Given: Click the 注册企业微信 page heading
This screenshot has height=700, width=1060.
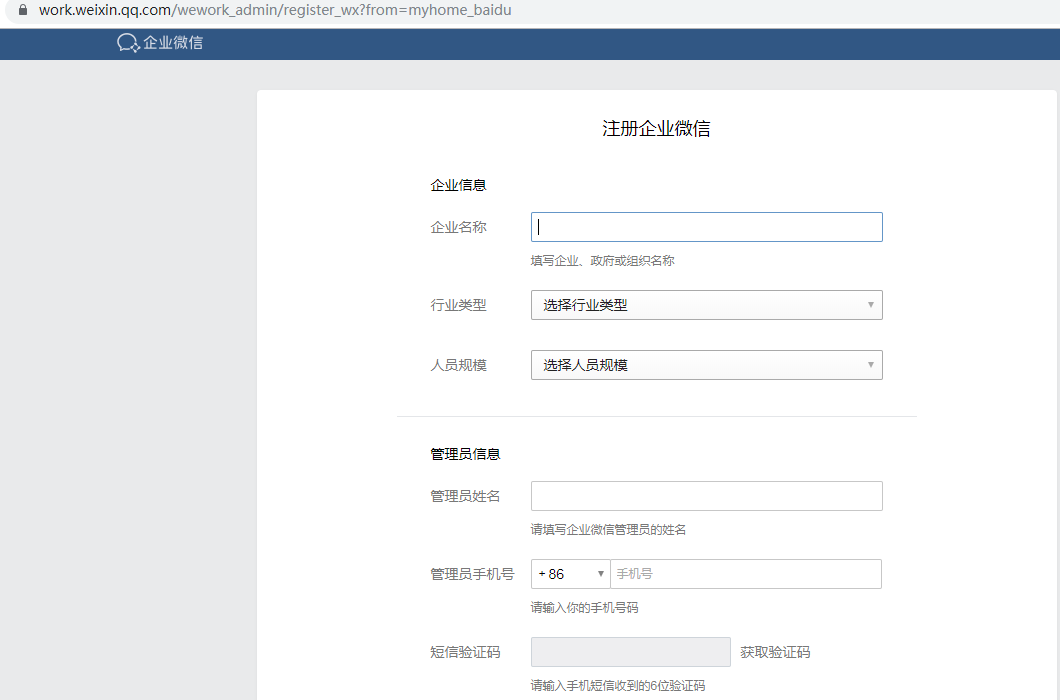Looking at the screenshot, I should tap(656, 129).
